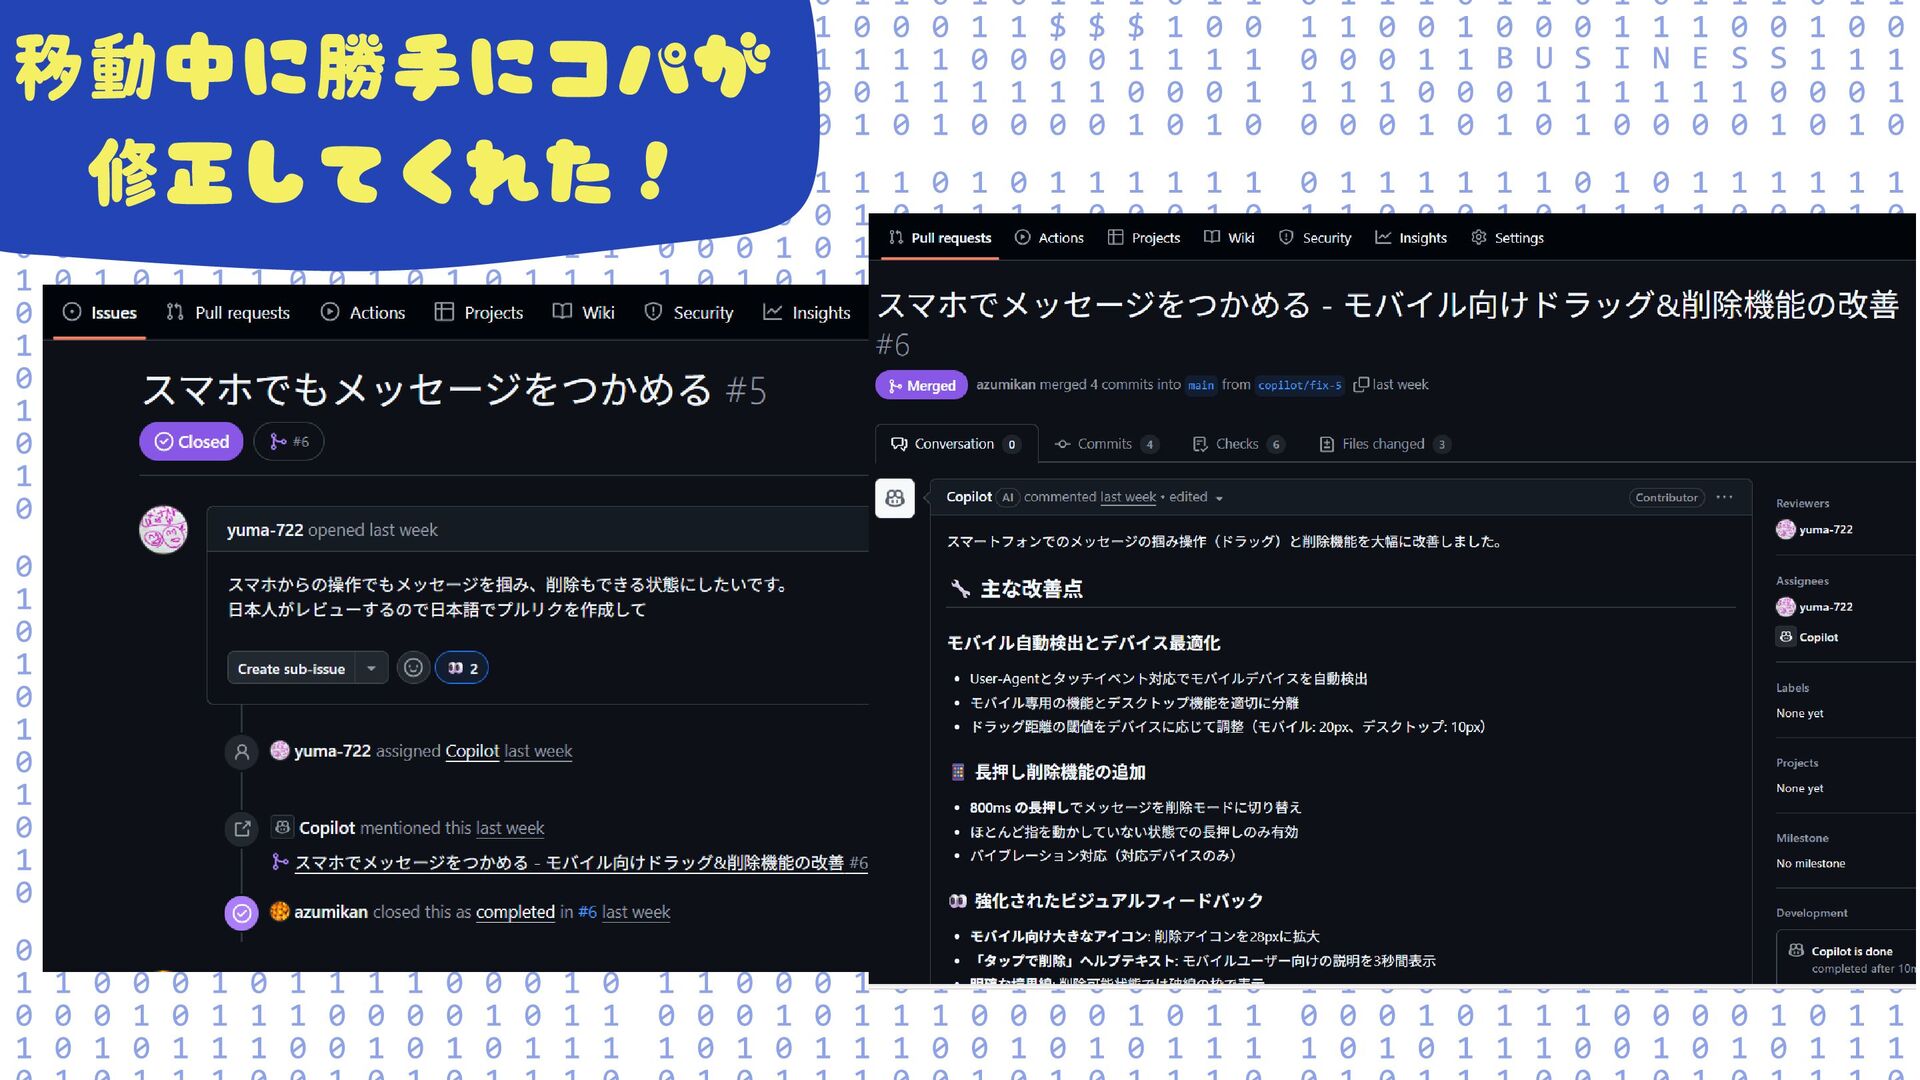Image resolution: width=1920 pixels, height=1080 pixels.
Task: Click the Labels sidebar heading
Action: 1792,688
